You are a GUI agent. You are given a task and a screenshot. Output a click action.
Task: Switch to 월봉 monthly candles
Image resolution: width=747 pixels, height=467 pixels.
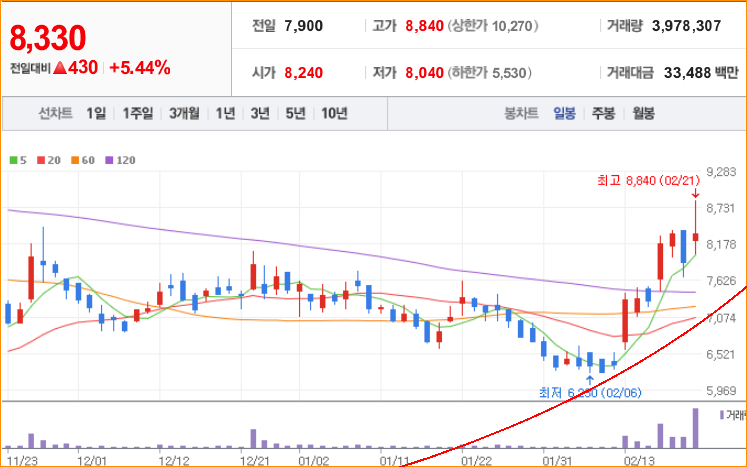tap(644, 113)
